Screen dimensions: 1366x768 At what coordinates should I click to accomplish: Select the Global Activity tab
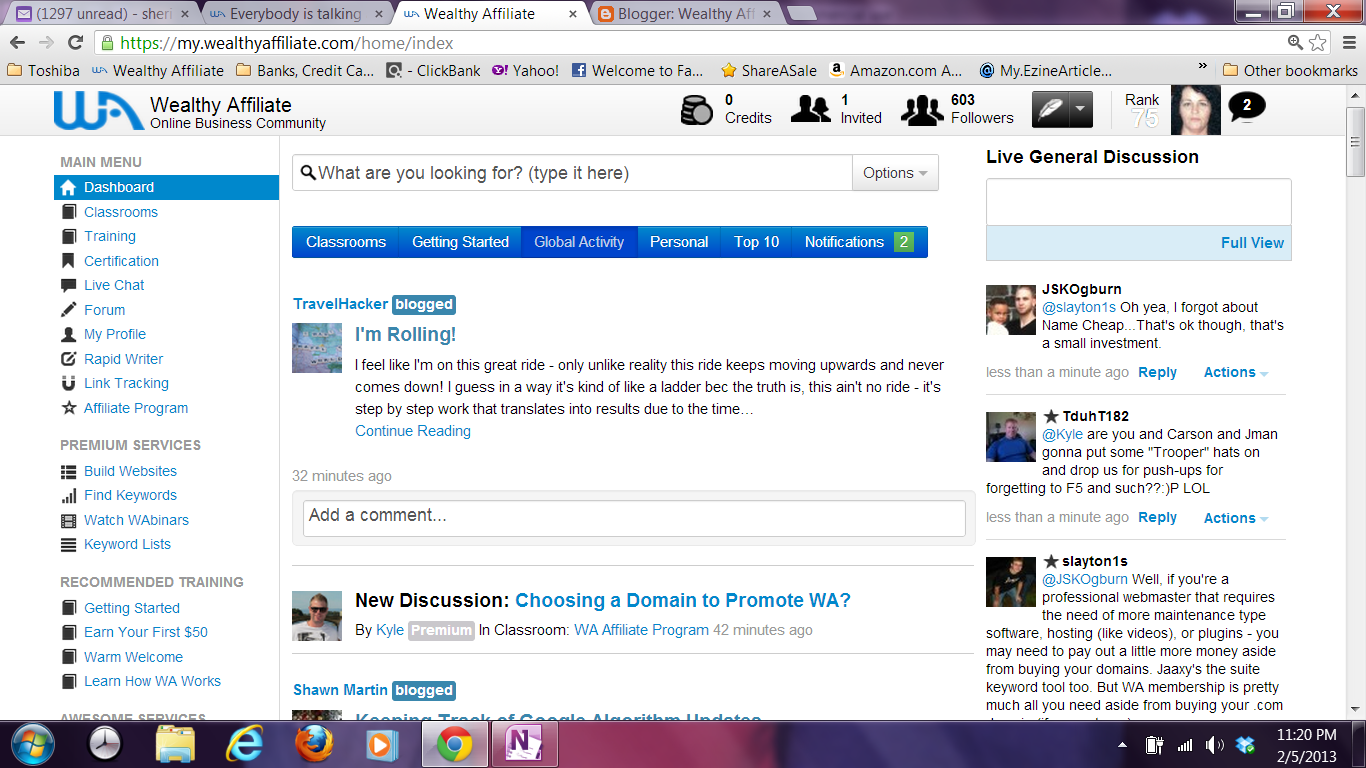point(579,242)
